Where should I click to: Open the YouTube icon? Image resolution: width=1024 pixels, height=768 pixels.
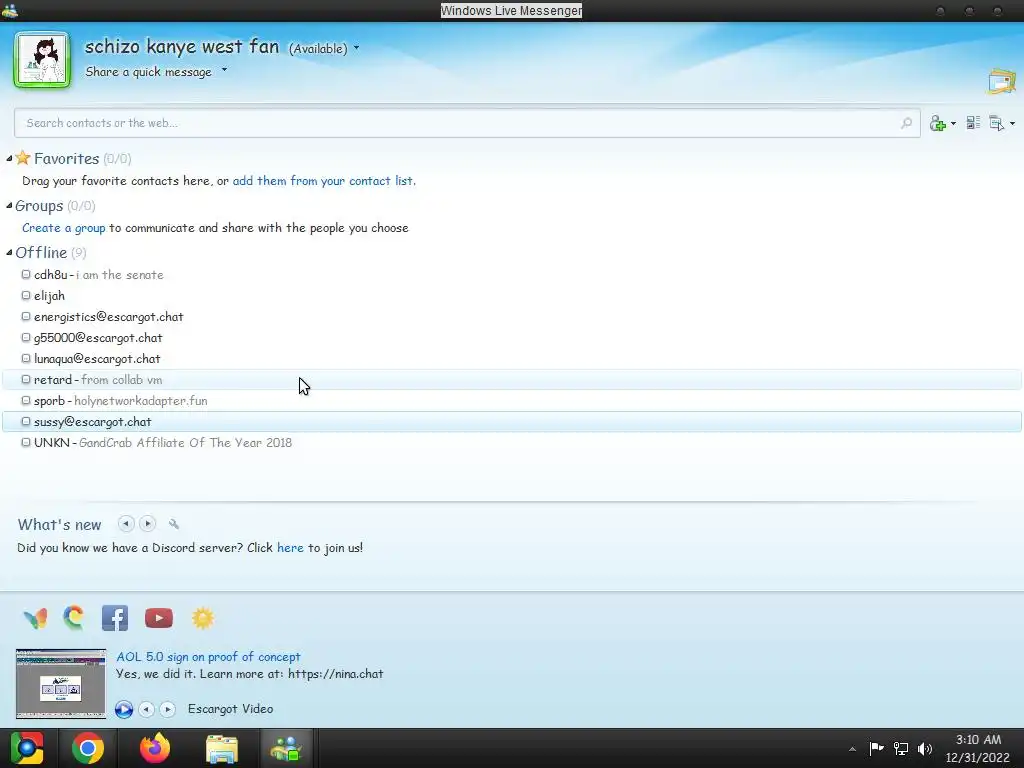point(159,618)
